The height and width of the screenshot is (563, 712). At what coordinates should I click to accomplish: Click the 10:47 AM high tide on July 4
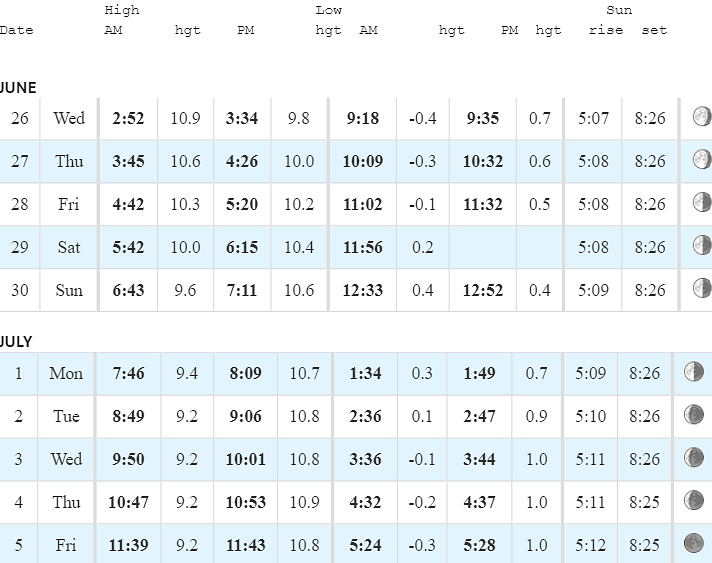(x=129, y=503)
